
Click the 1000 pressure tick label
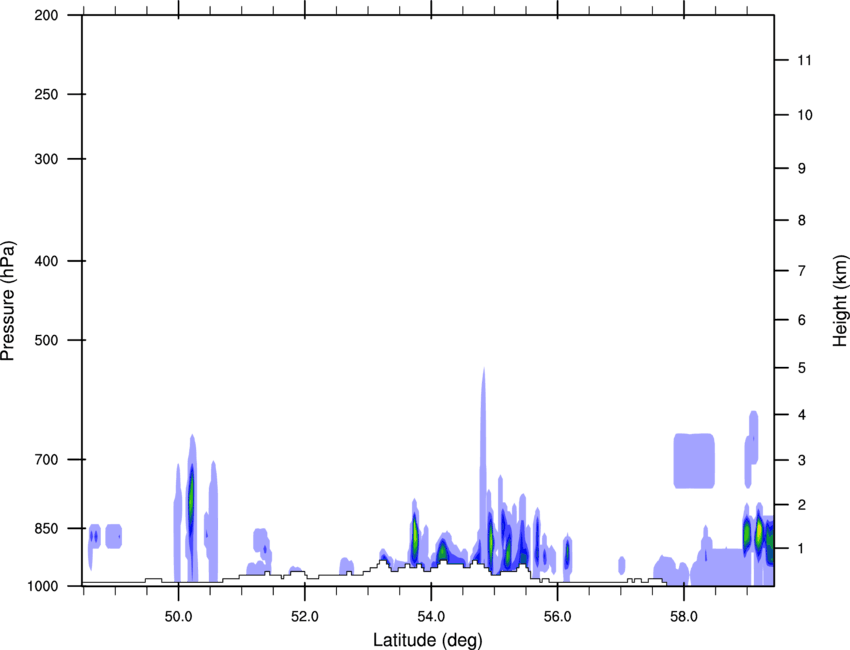pos(43,586)
